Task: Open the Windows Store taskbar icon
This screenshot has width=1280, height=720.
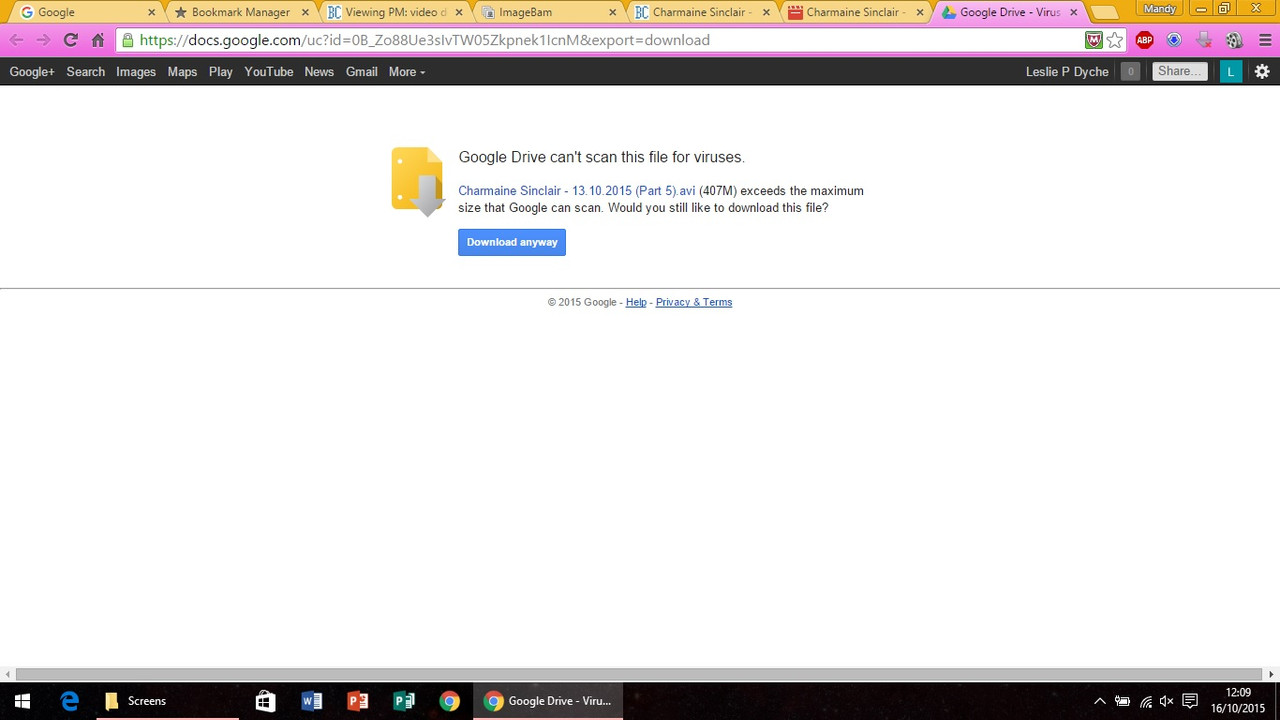Action: [x=265, y=701]
